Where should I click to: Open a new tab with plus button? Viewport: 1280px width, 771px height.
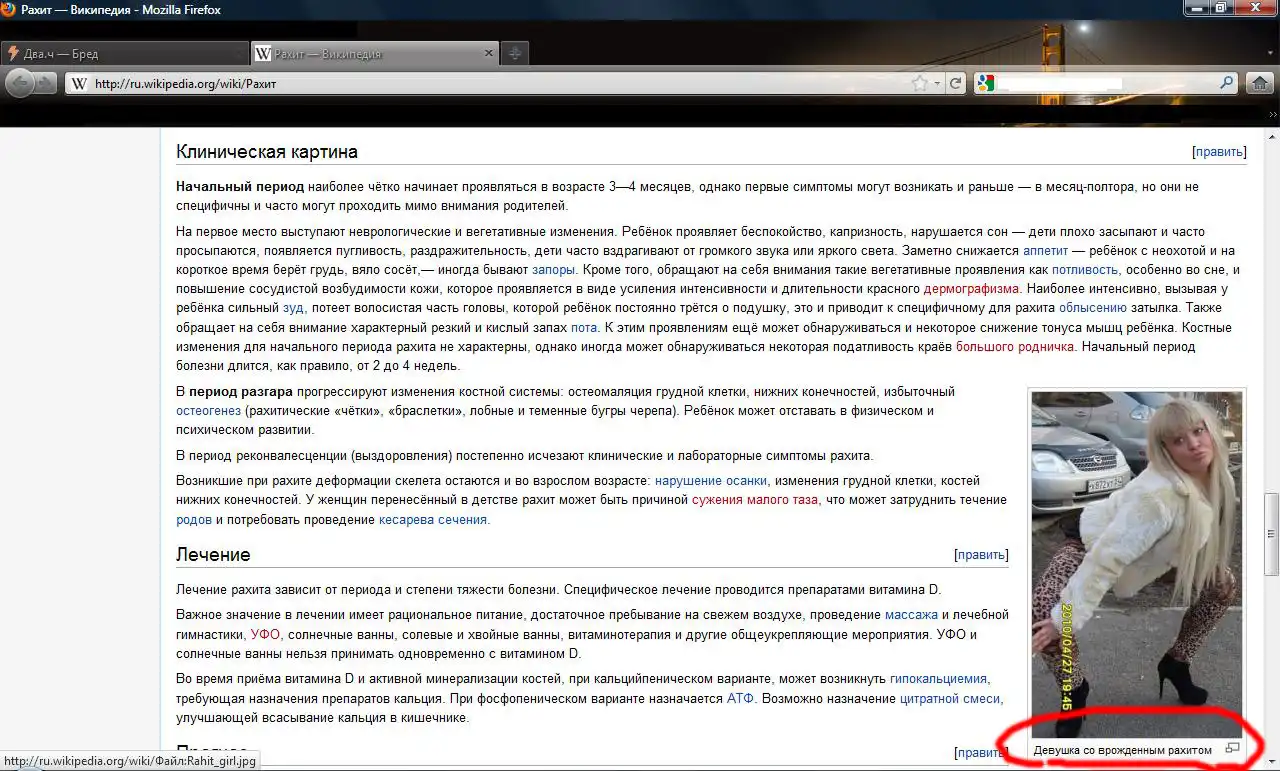tap(514, 54)
